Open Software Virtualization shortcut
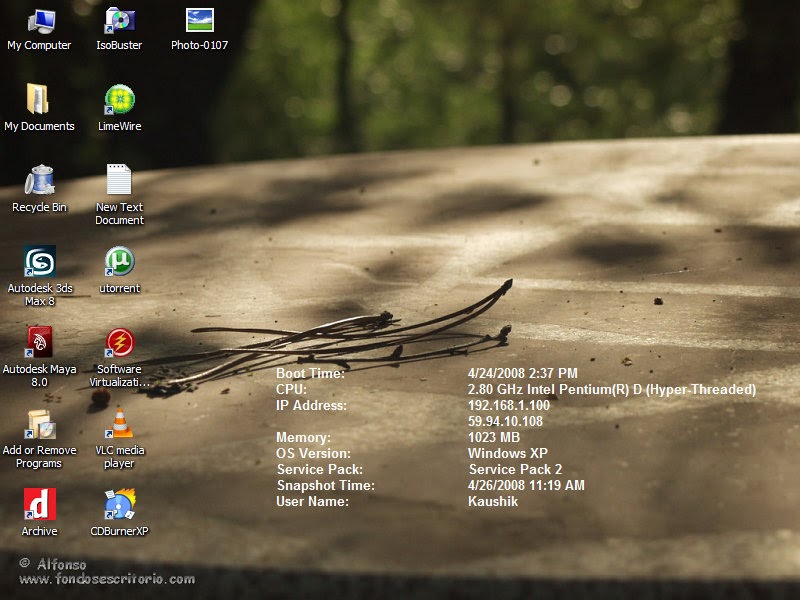 tap(118, 341)
